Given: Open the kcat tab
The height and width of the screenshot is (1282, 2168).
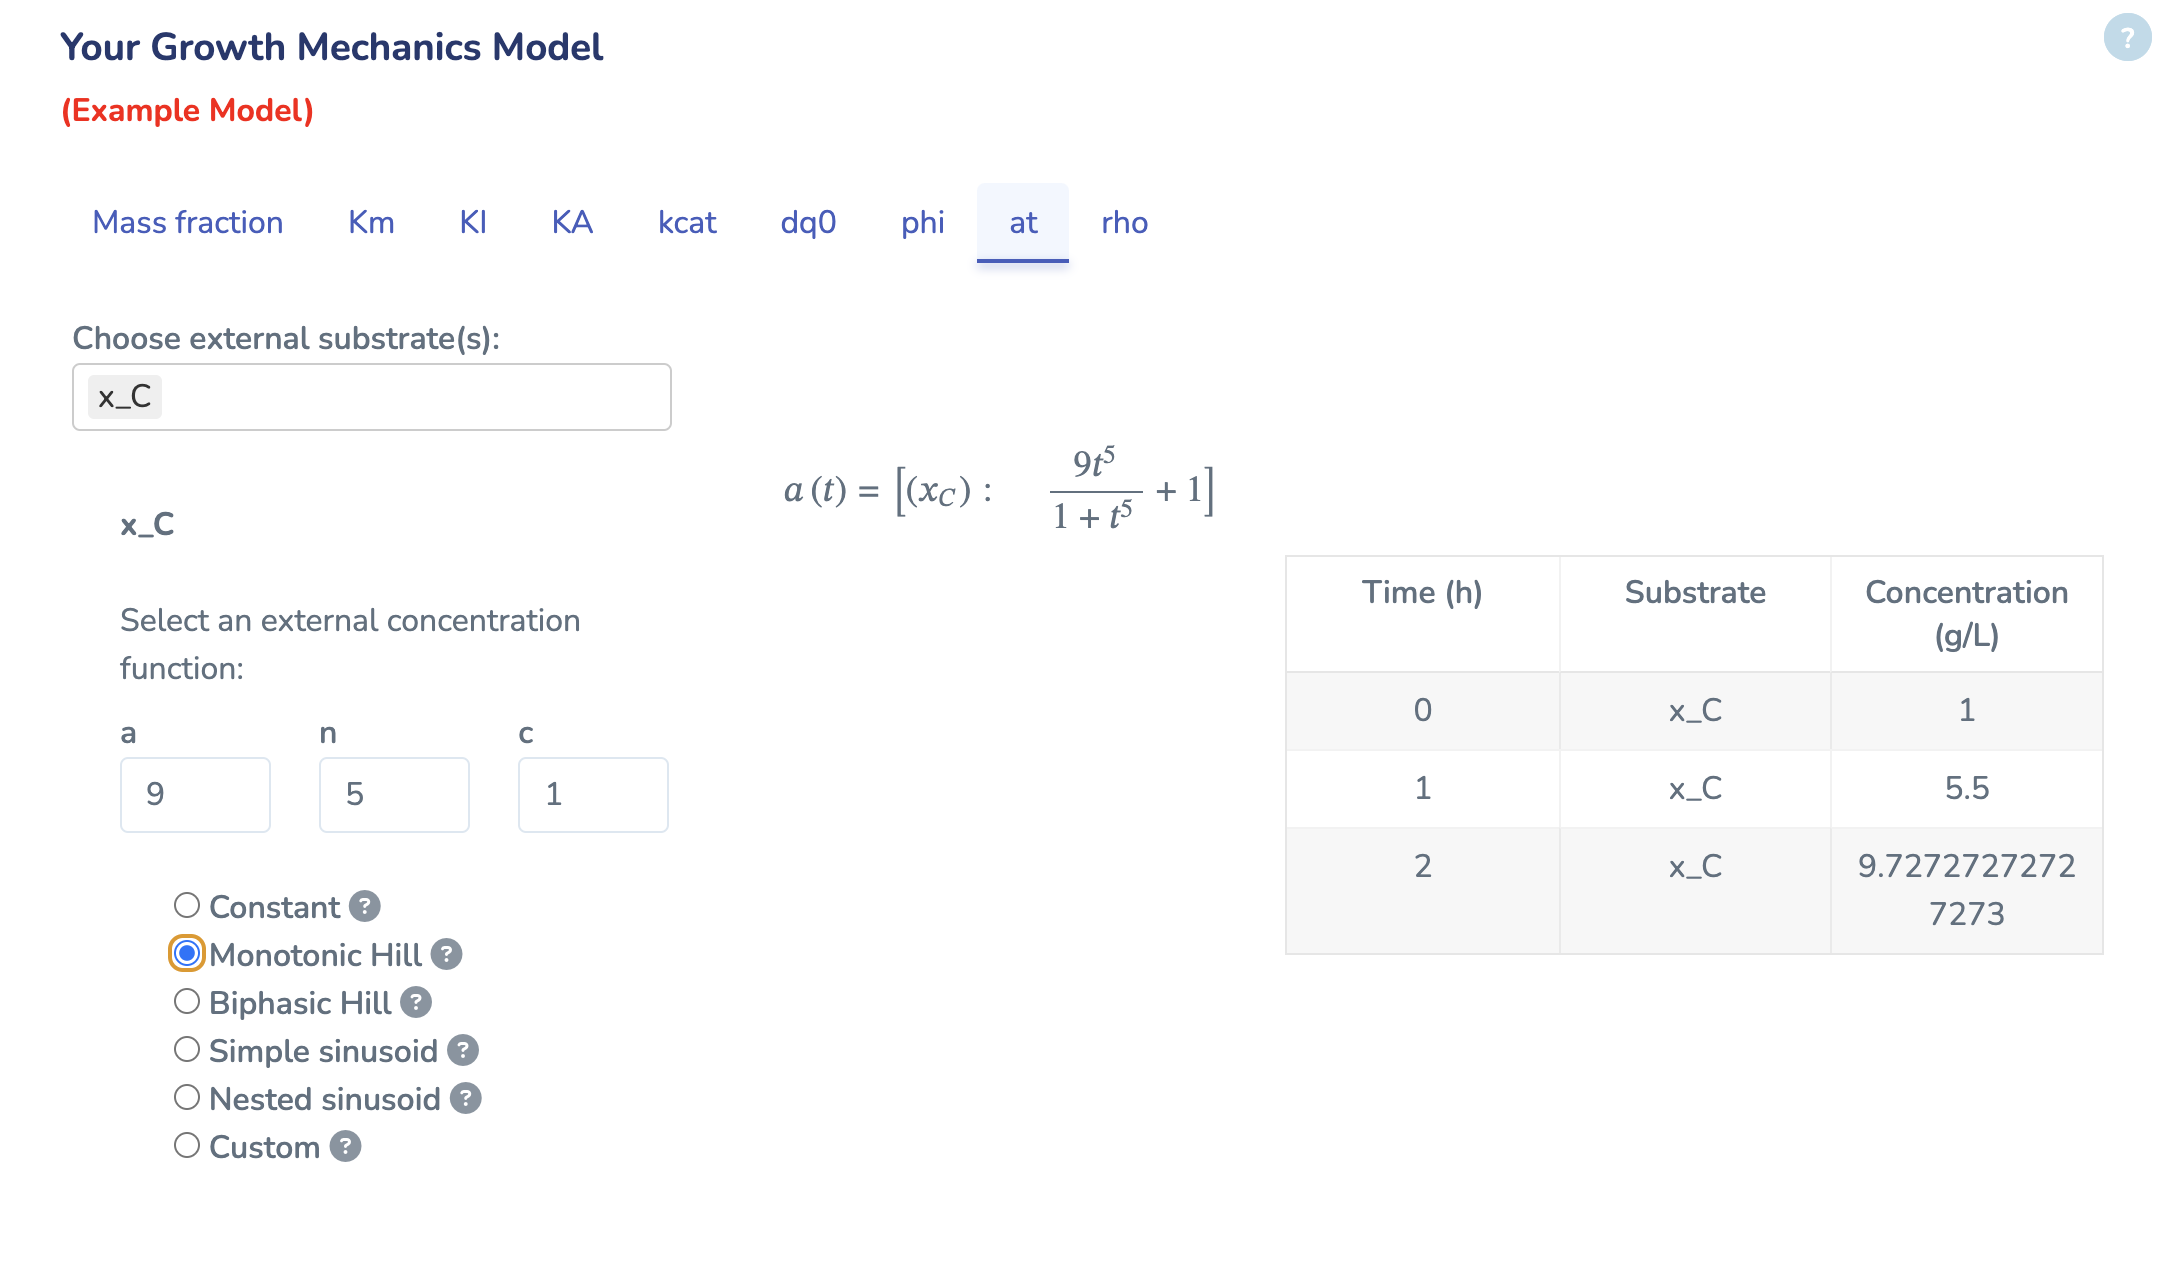Looking at the screenshot, I should point(687,223).
